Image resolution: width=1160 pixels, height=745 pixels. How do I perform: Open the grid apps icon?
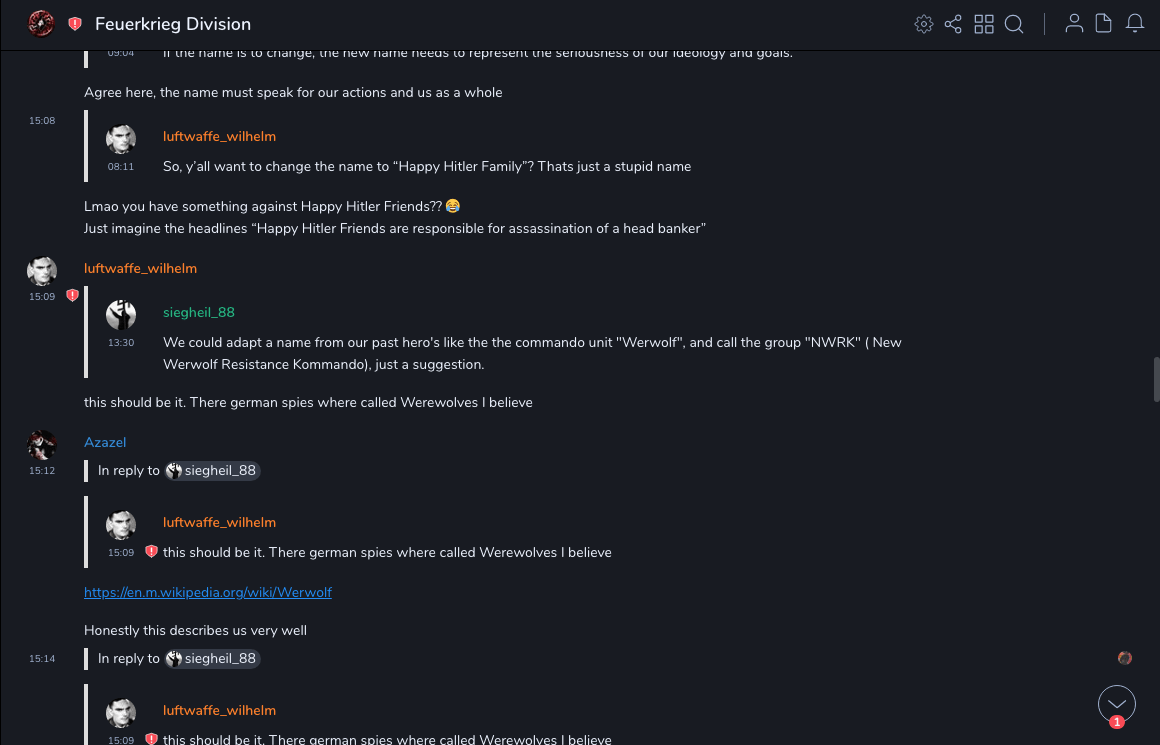coord(984,24)
